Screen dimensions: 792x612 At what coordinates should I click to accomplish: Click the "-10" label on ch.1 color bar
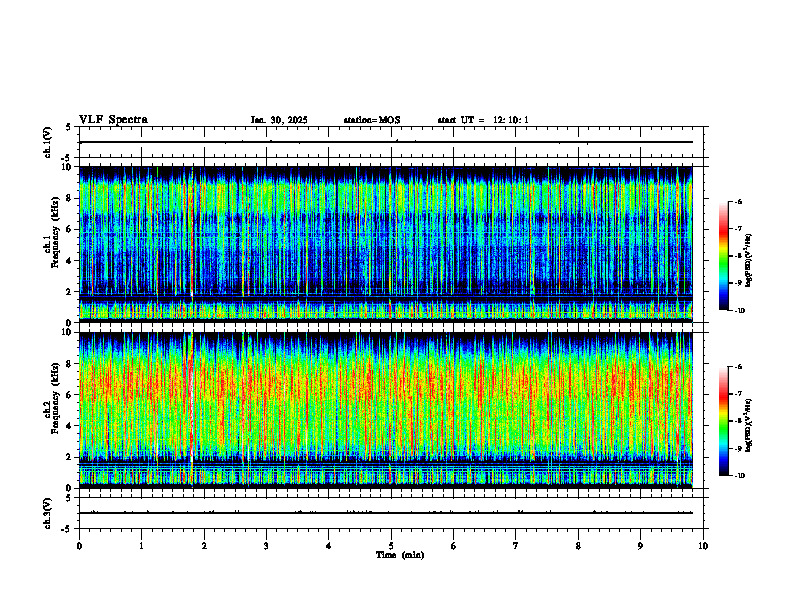pyautogui.click(x=739, y=311)
